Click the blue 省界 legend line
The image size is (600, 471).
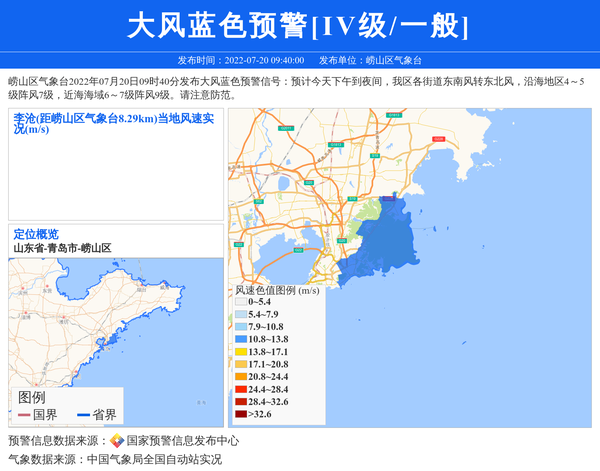tap(84, 415)
